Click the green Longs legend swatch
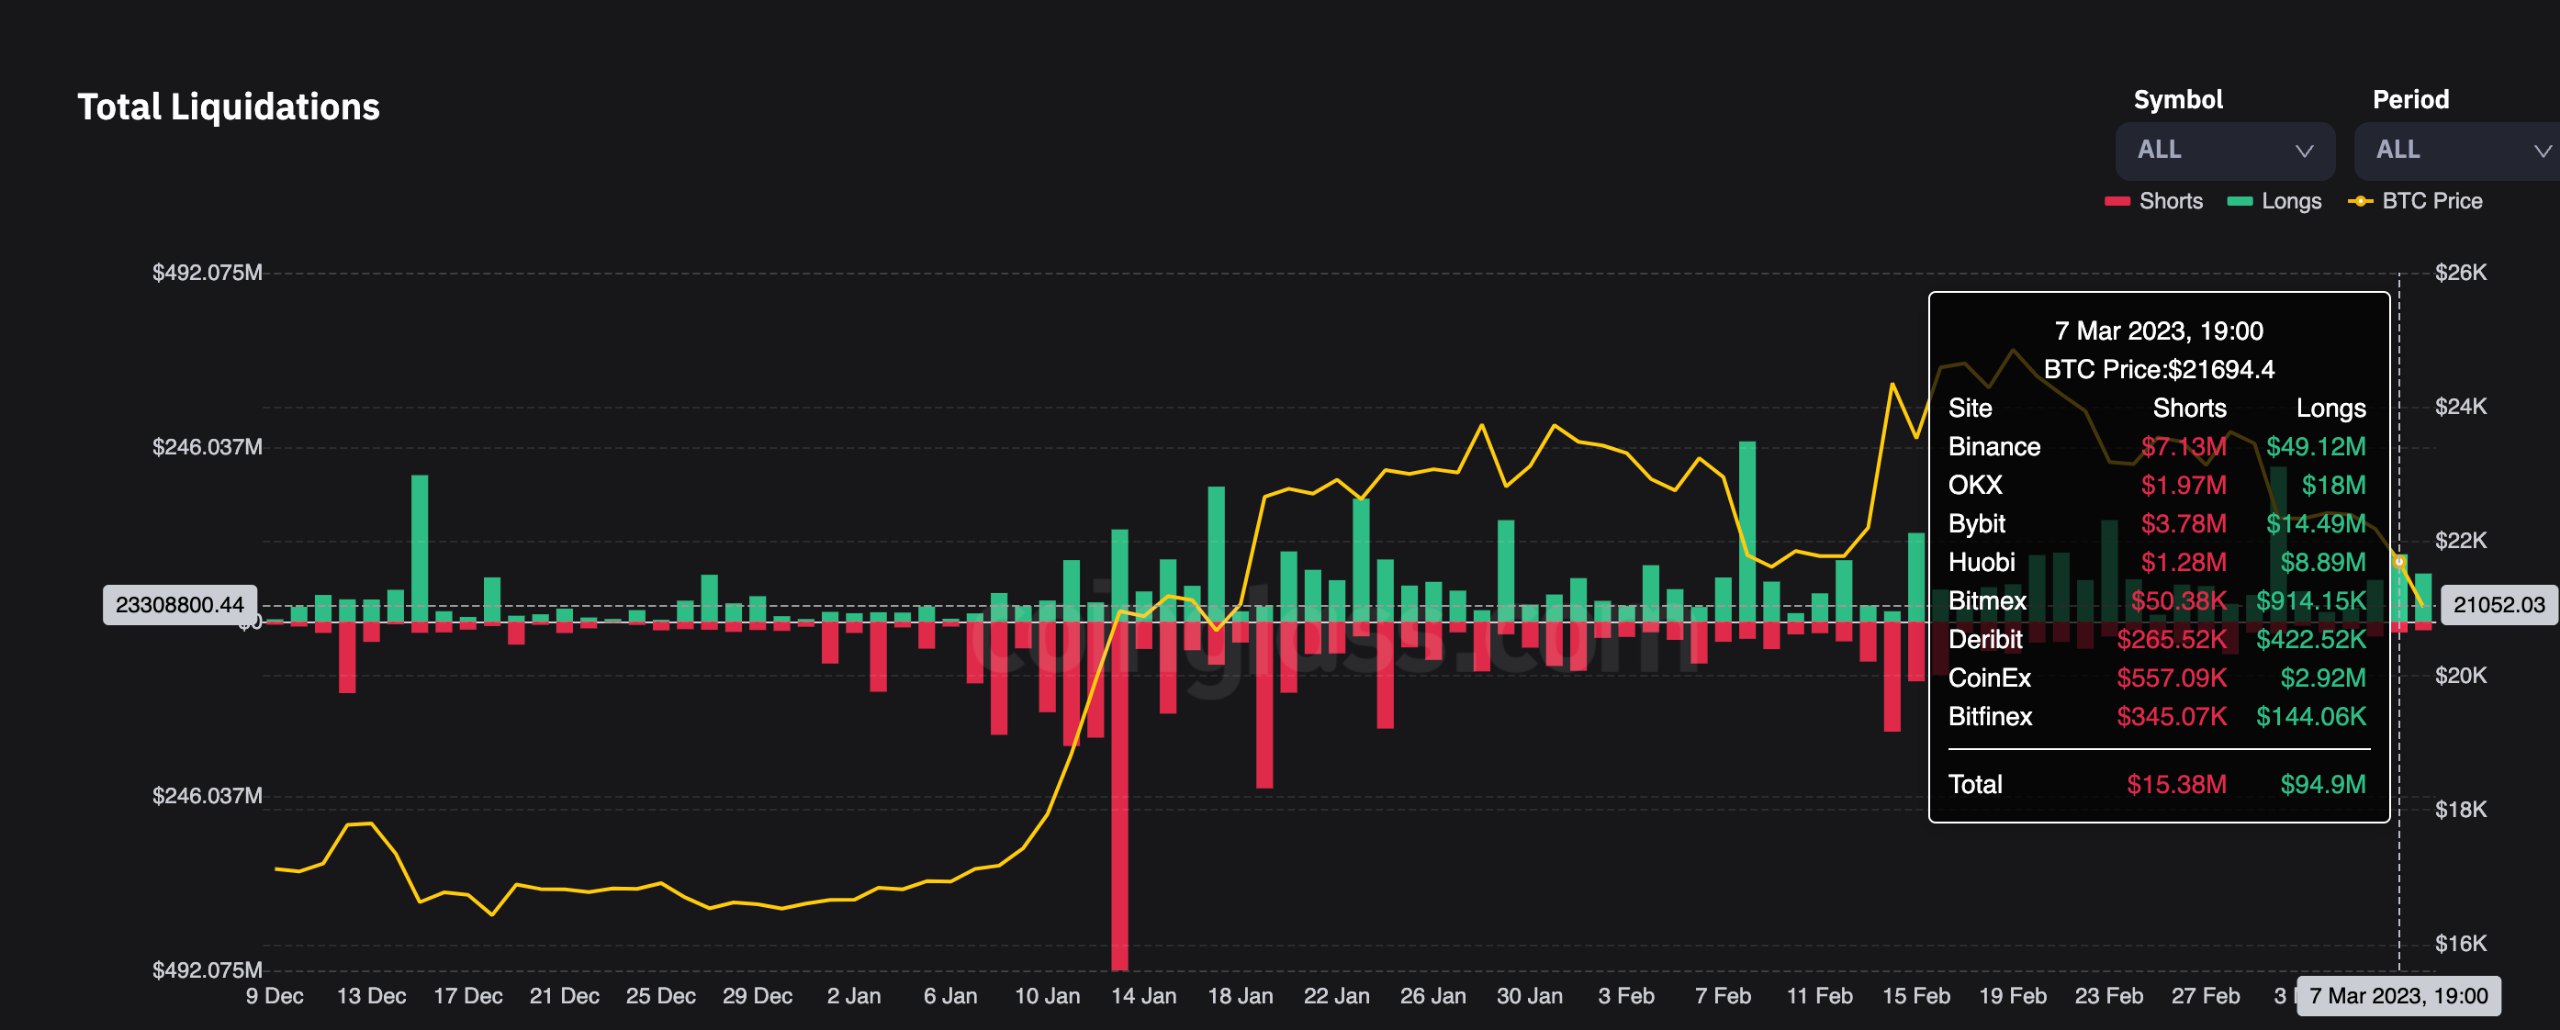Image resolution: width=2560 pixels, height=1030 pixels. point(2240,201)
